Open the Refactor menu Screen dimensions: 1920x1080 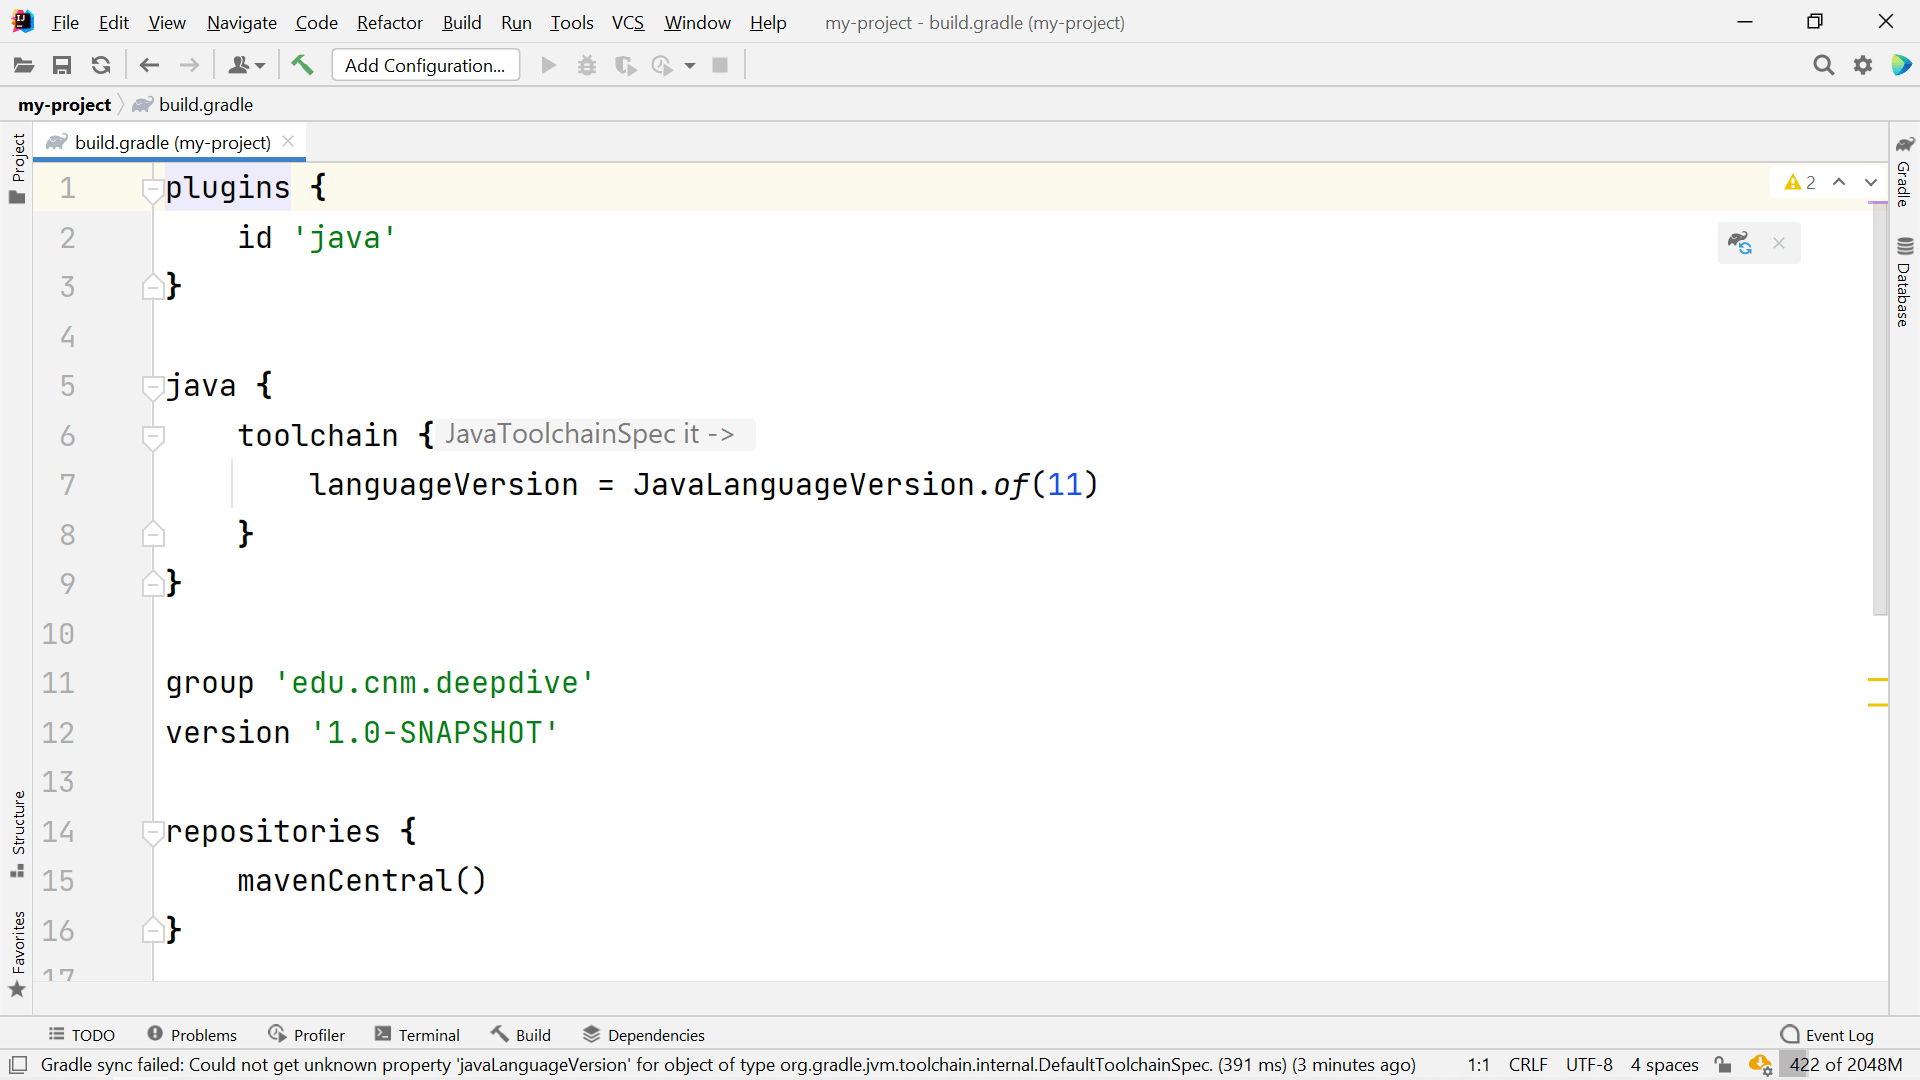(389, 22)
